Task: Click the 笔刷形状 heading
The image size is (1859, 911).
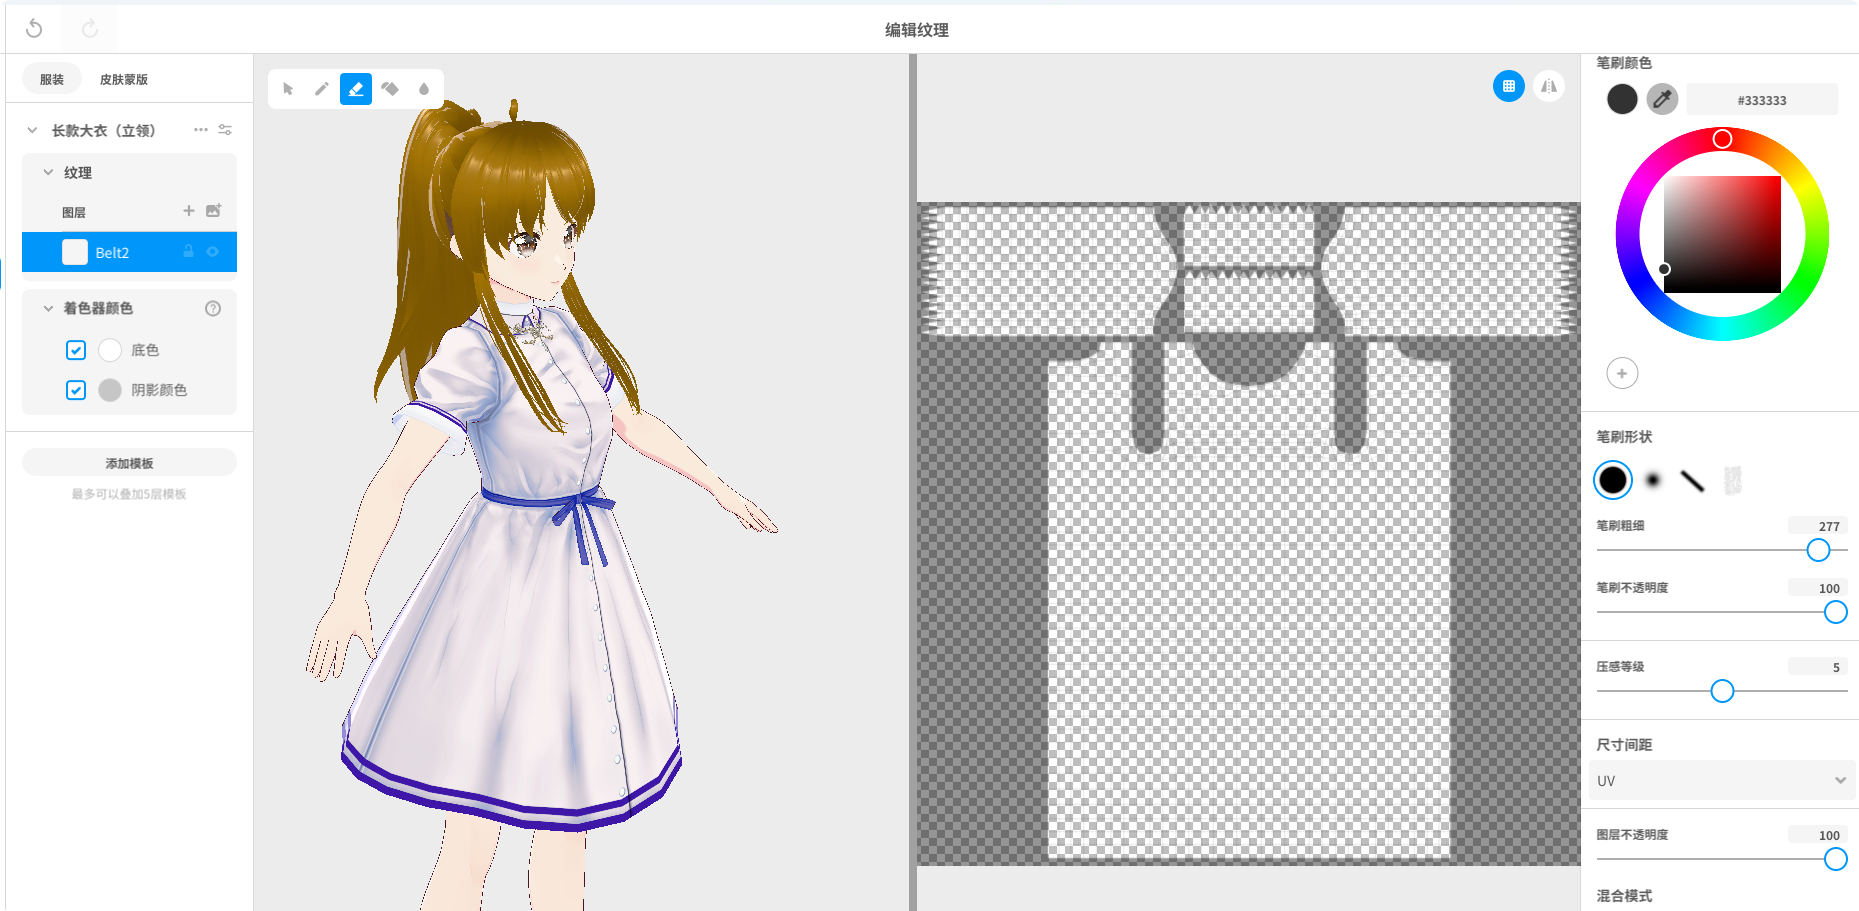Action: click(1624, 437)
